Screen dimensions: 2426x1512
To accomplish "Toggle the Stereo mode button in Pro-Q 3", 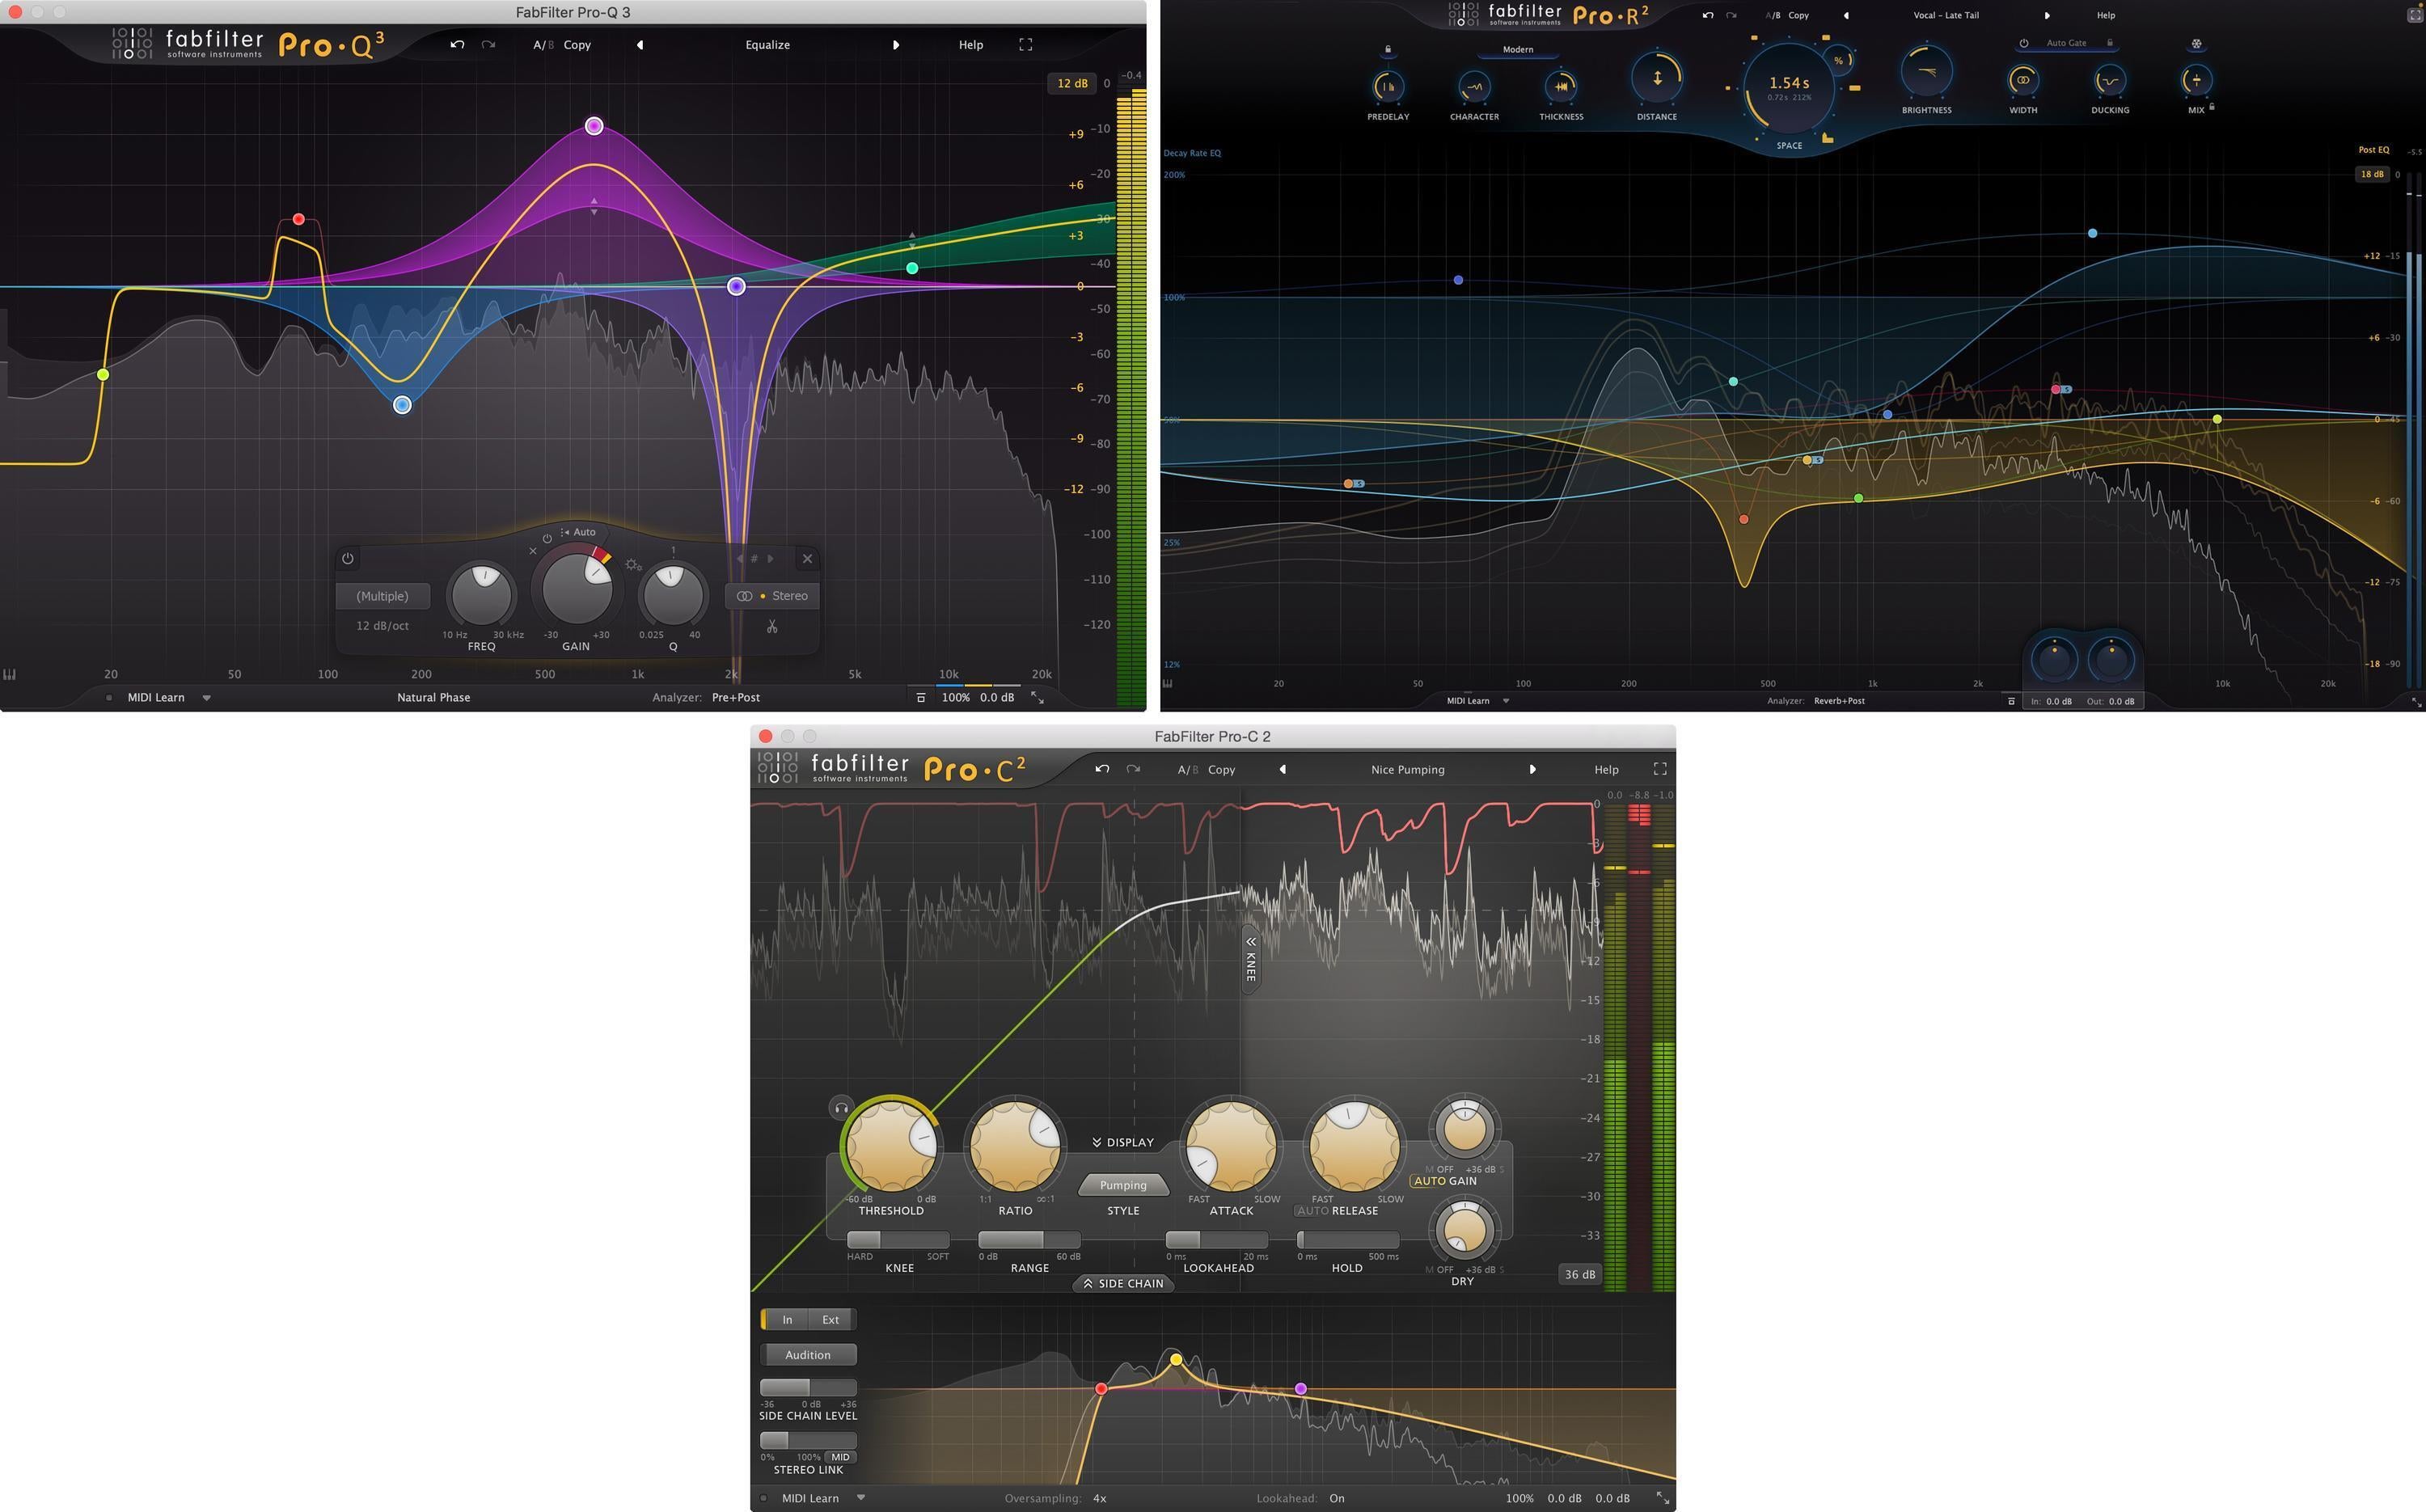I will (775, 596).
